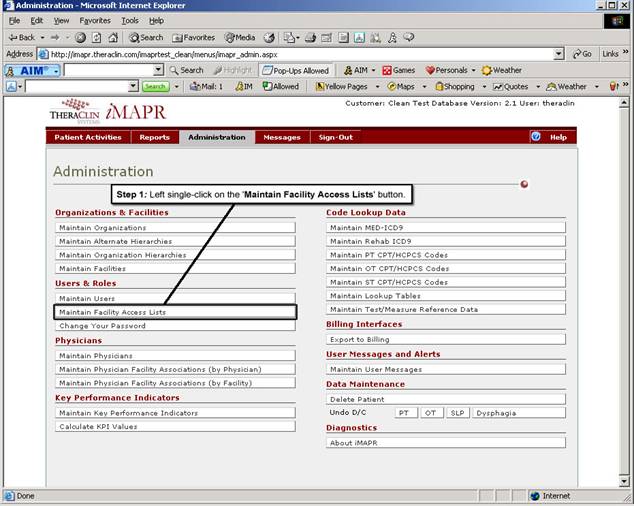Open the IE Search pane

click(146, 38)
